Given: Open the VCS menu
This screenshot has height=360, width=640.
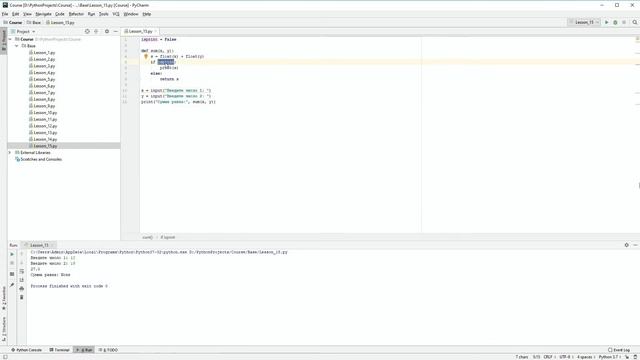Looking at the screenshot, I should pyautogui.click(x=116, y=14).
